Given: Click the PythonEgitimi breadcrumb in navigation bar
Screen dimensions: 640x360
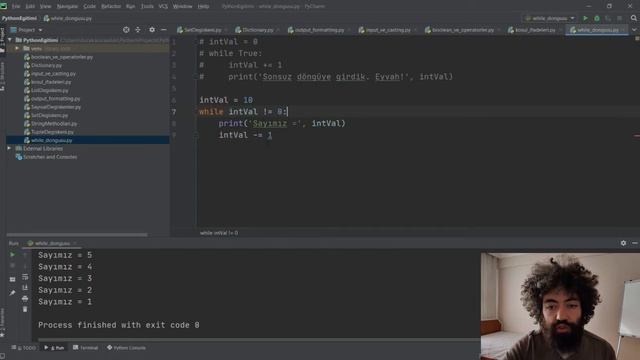Looking at the screenshot, I should [19, 18].
